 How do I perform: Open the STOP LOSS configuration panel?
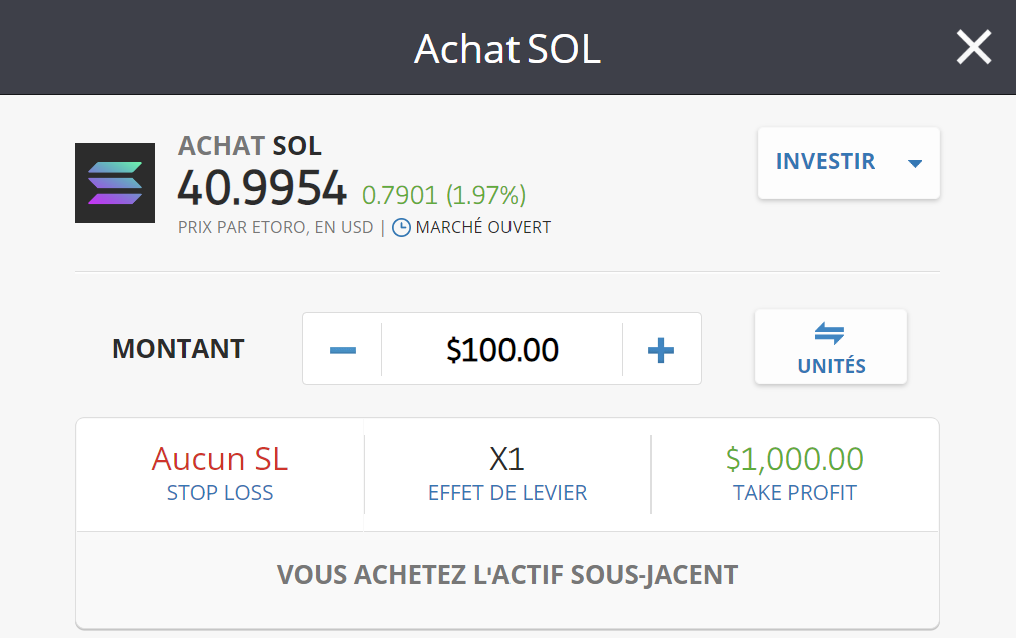click(219, 474)
